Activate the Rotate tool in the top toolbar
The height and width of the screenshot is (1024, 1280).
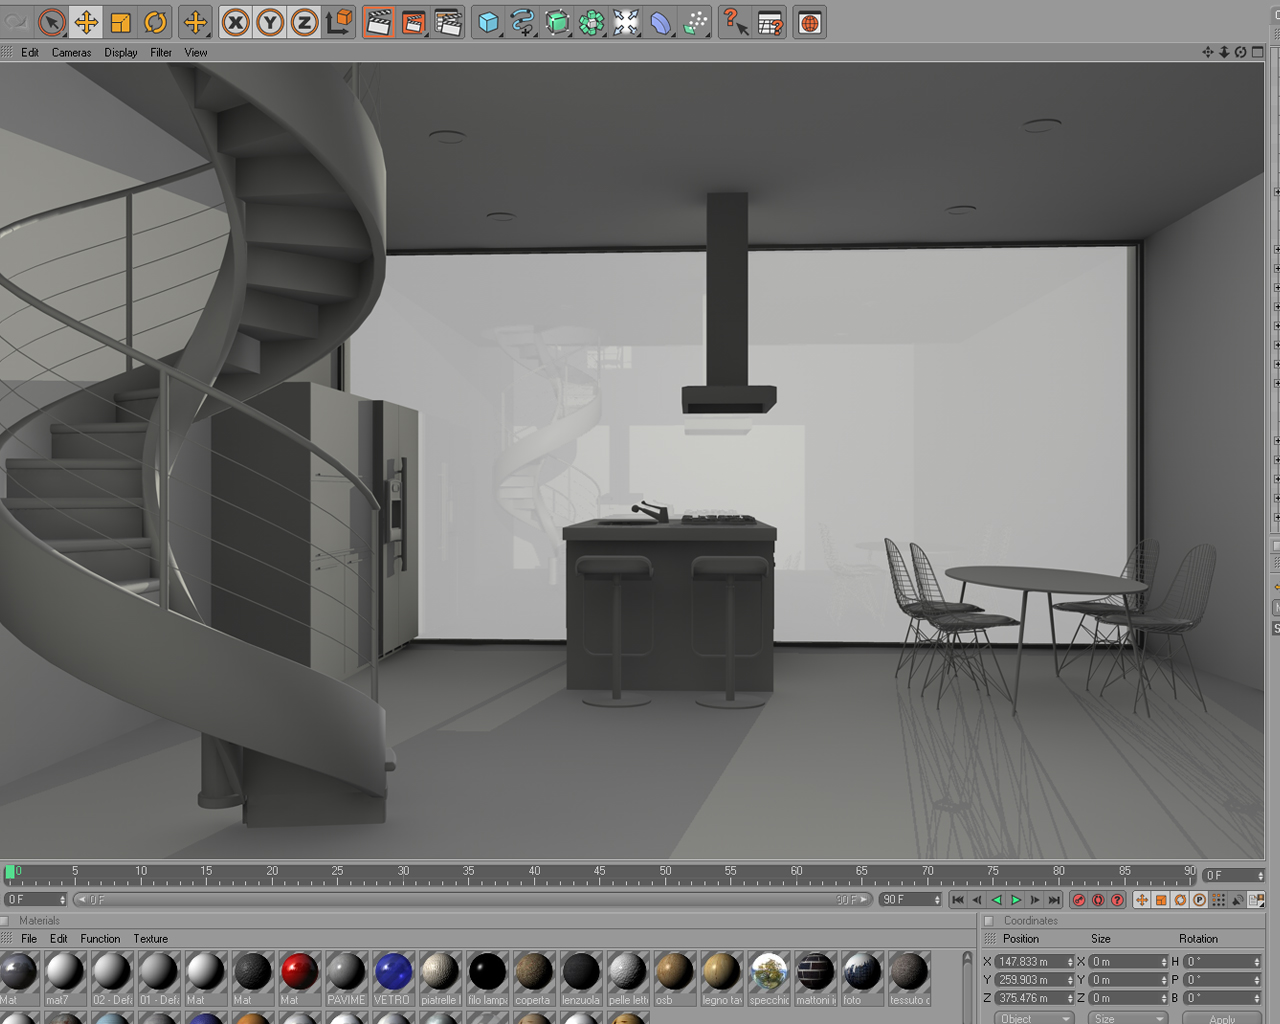(155, 21)
